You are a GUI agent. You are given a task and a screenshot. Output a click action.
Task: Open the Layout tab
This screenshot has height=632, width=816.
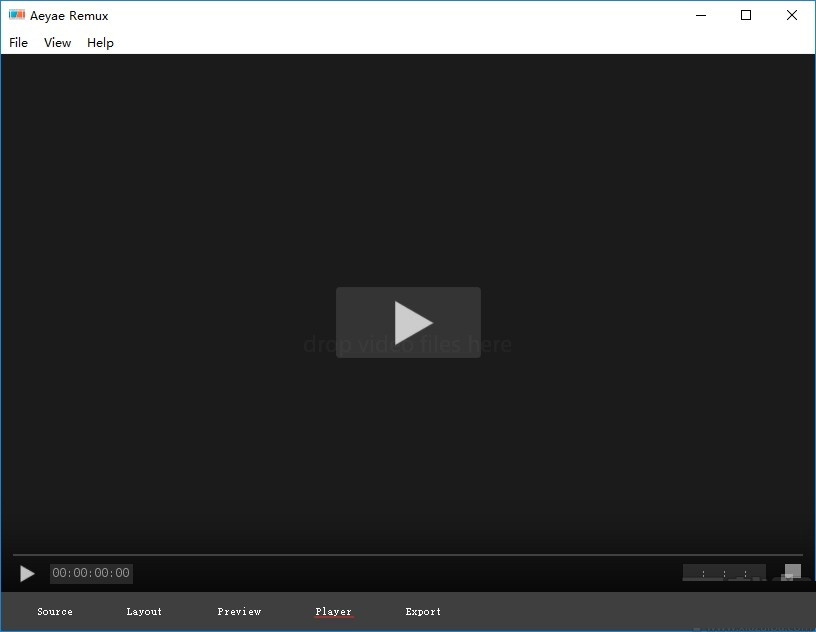(x=144, y=611)
